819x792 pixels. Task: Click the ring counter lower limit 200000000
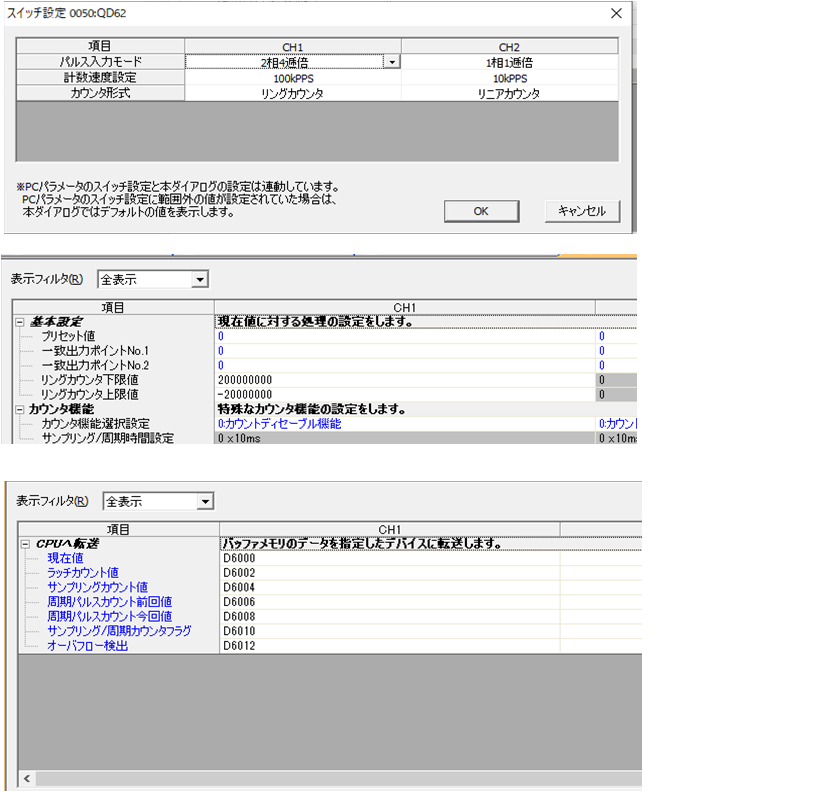point(405,380)
